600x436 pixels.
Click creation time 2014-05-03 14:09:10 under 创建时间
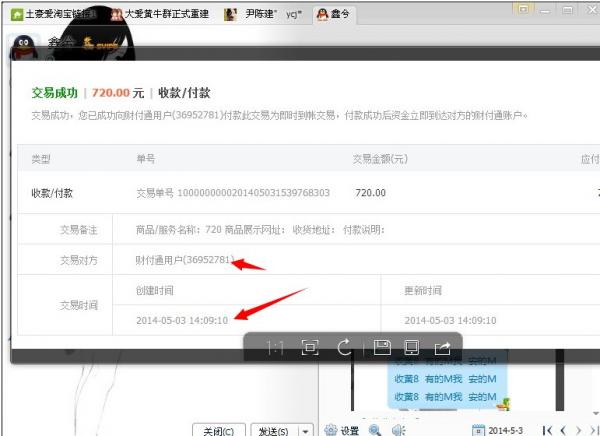(x=182, y=320)
